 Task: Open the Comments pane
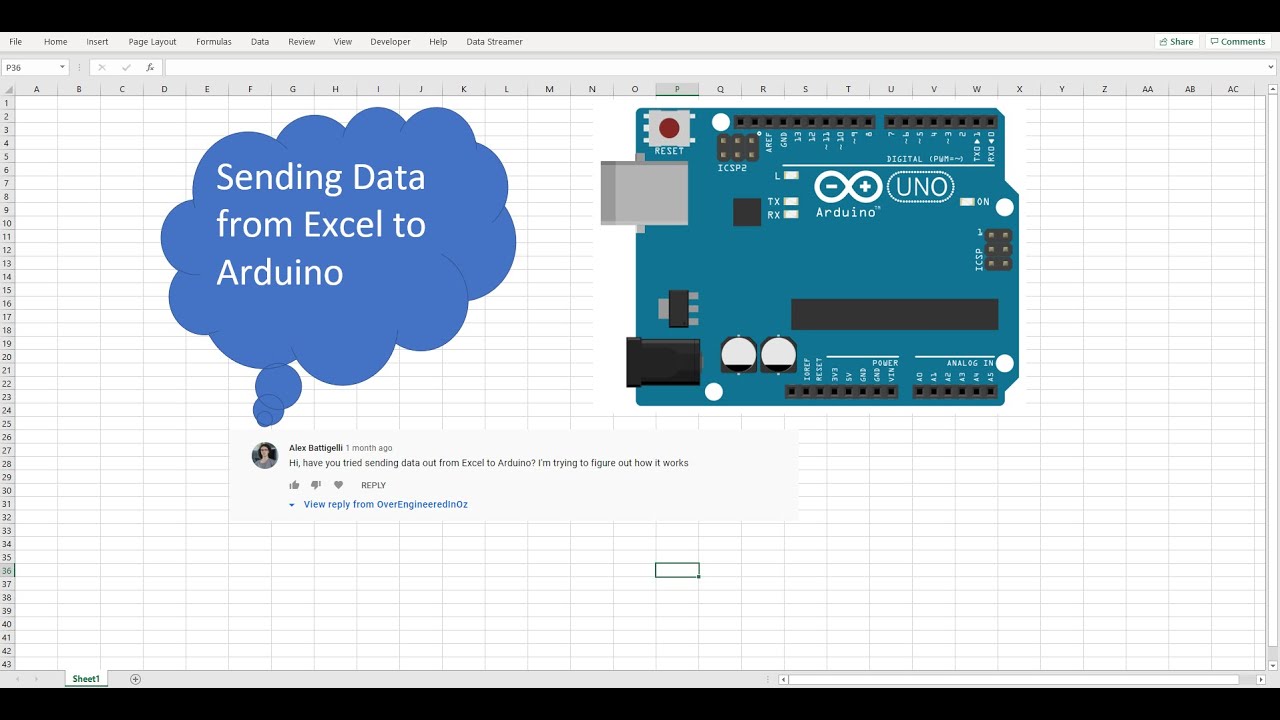1237,42
